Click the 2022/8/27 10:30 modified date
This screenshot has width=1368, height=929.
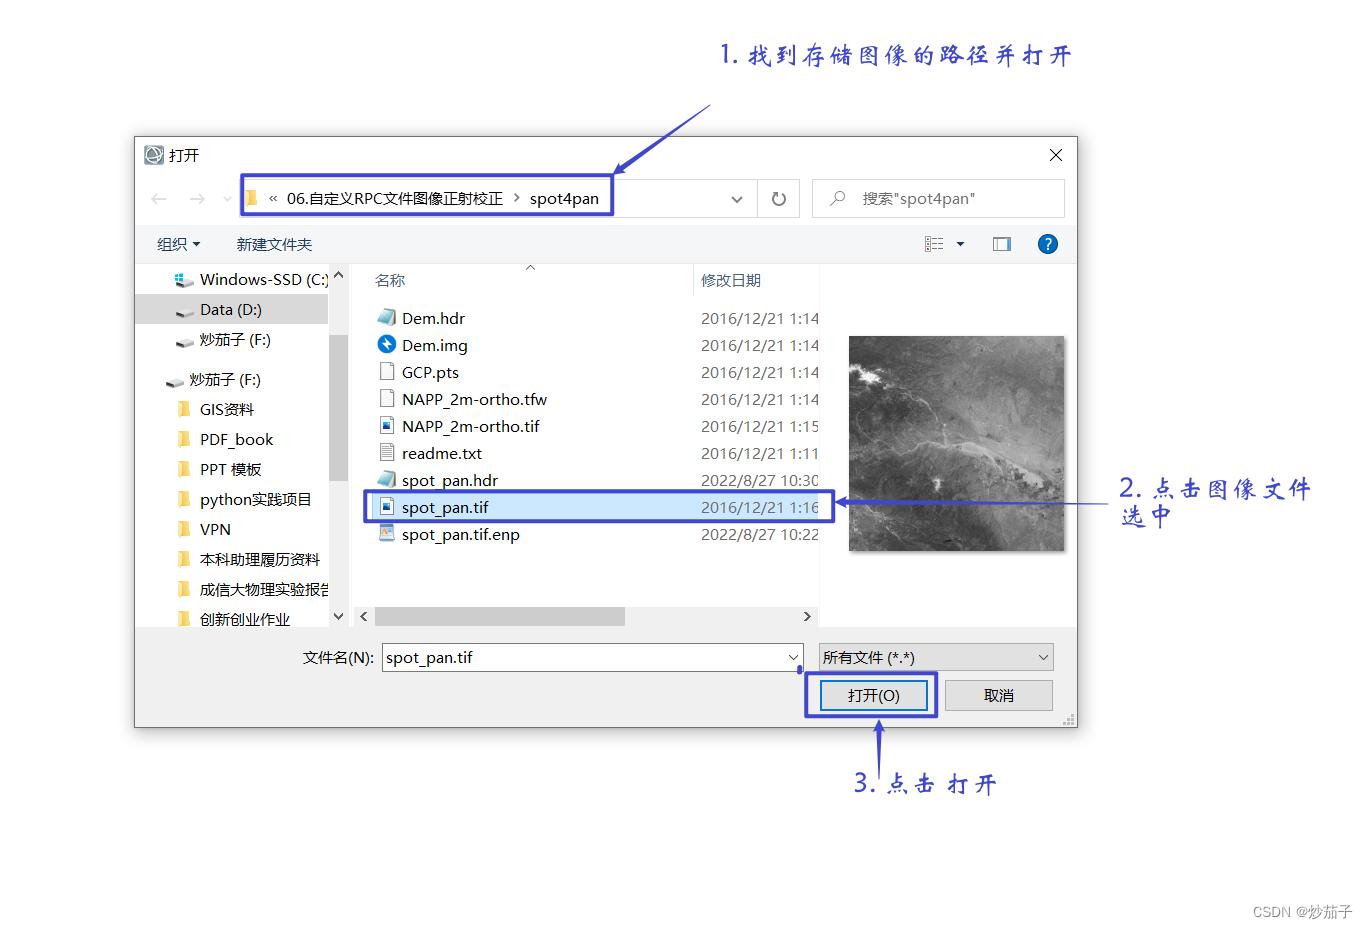pos(759,480)
